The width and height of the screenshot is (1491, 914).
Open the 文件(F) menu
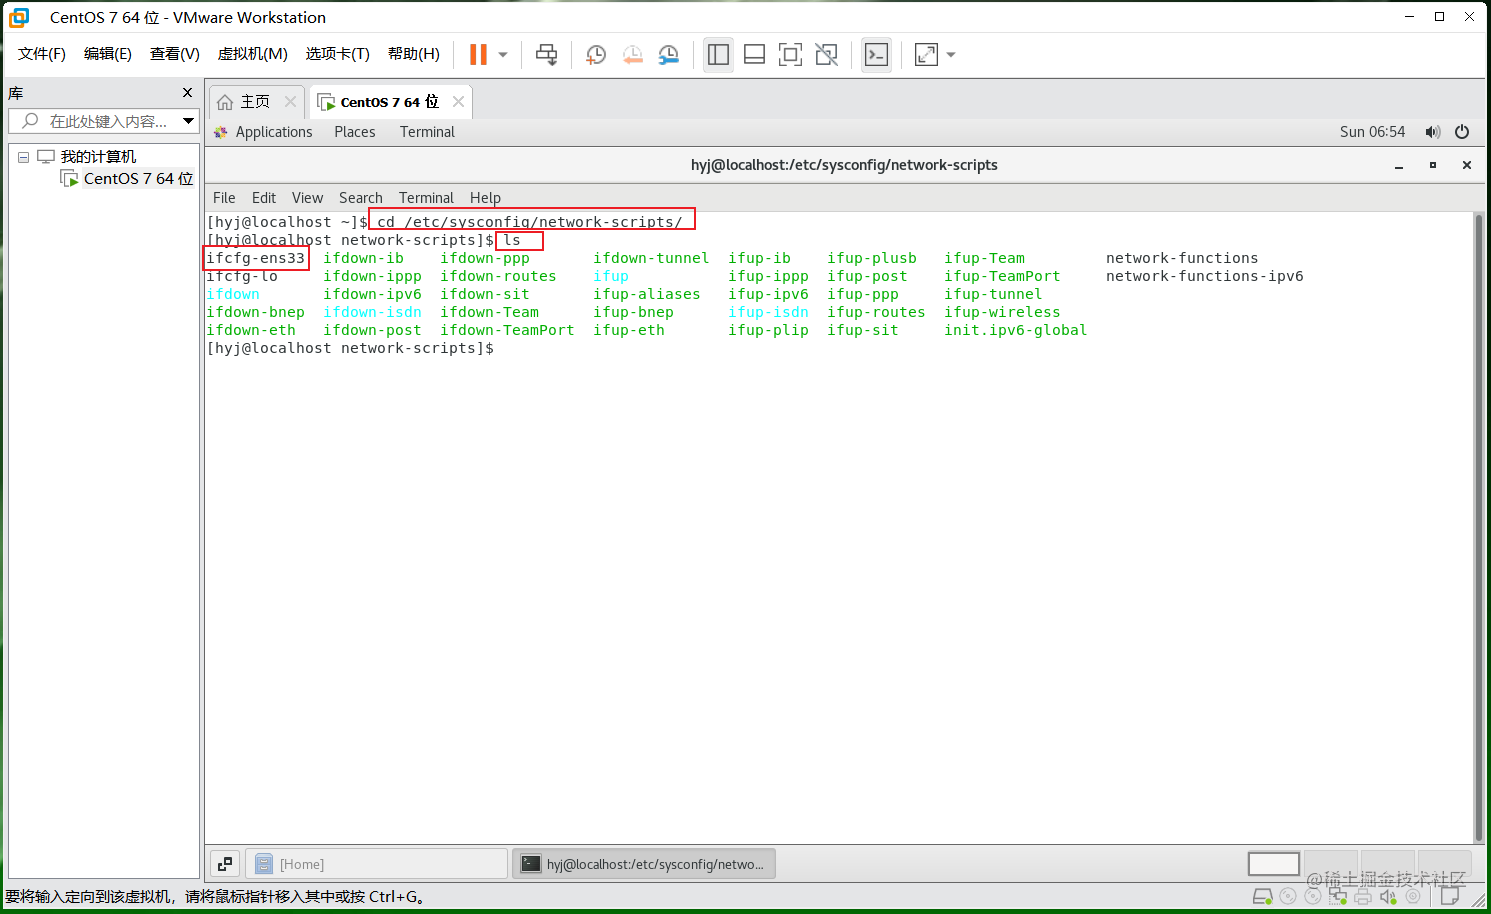click(42, 54)
